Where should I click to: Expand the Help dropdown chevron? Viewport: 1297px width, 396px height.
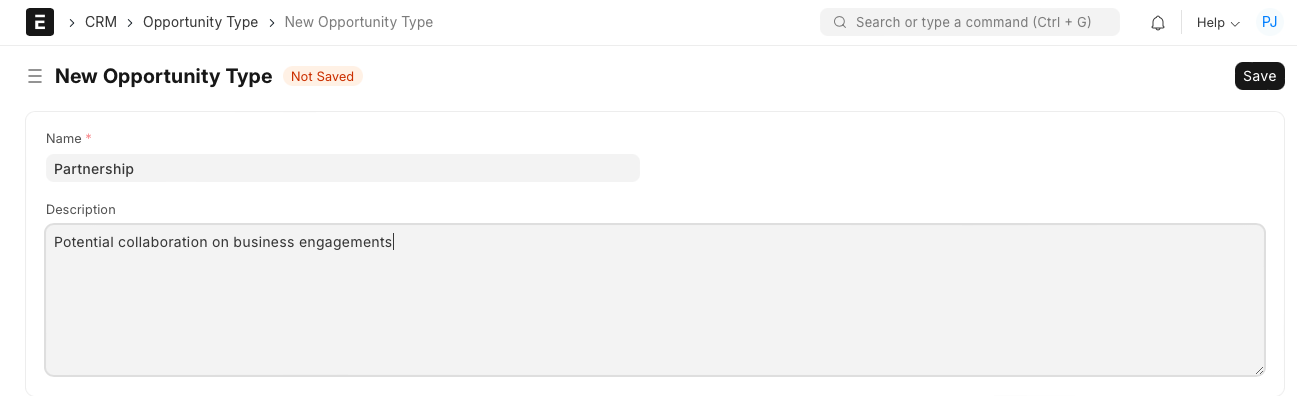(x=1235, y=23)
